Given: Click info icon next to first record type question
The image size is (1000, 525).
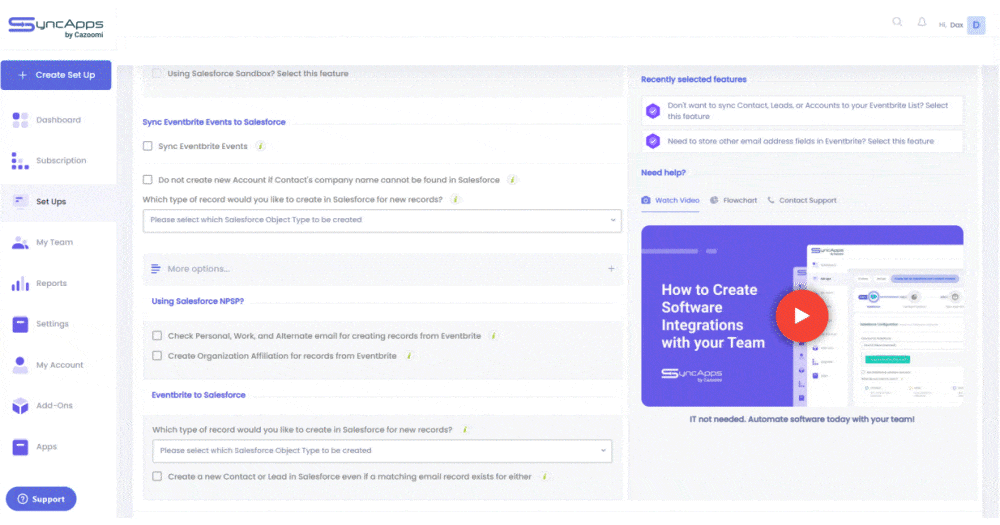Looking at the screenshot, I should point(455,199).
